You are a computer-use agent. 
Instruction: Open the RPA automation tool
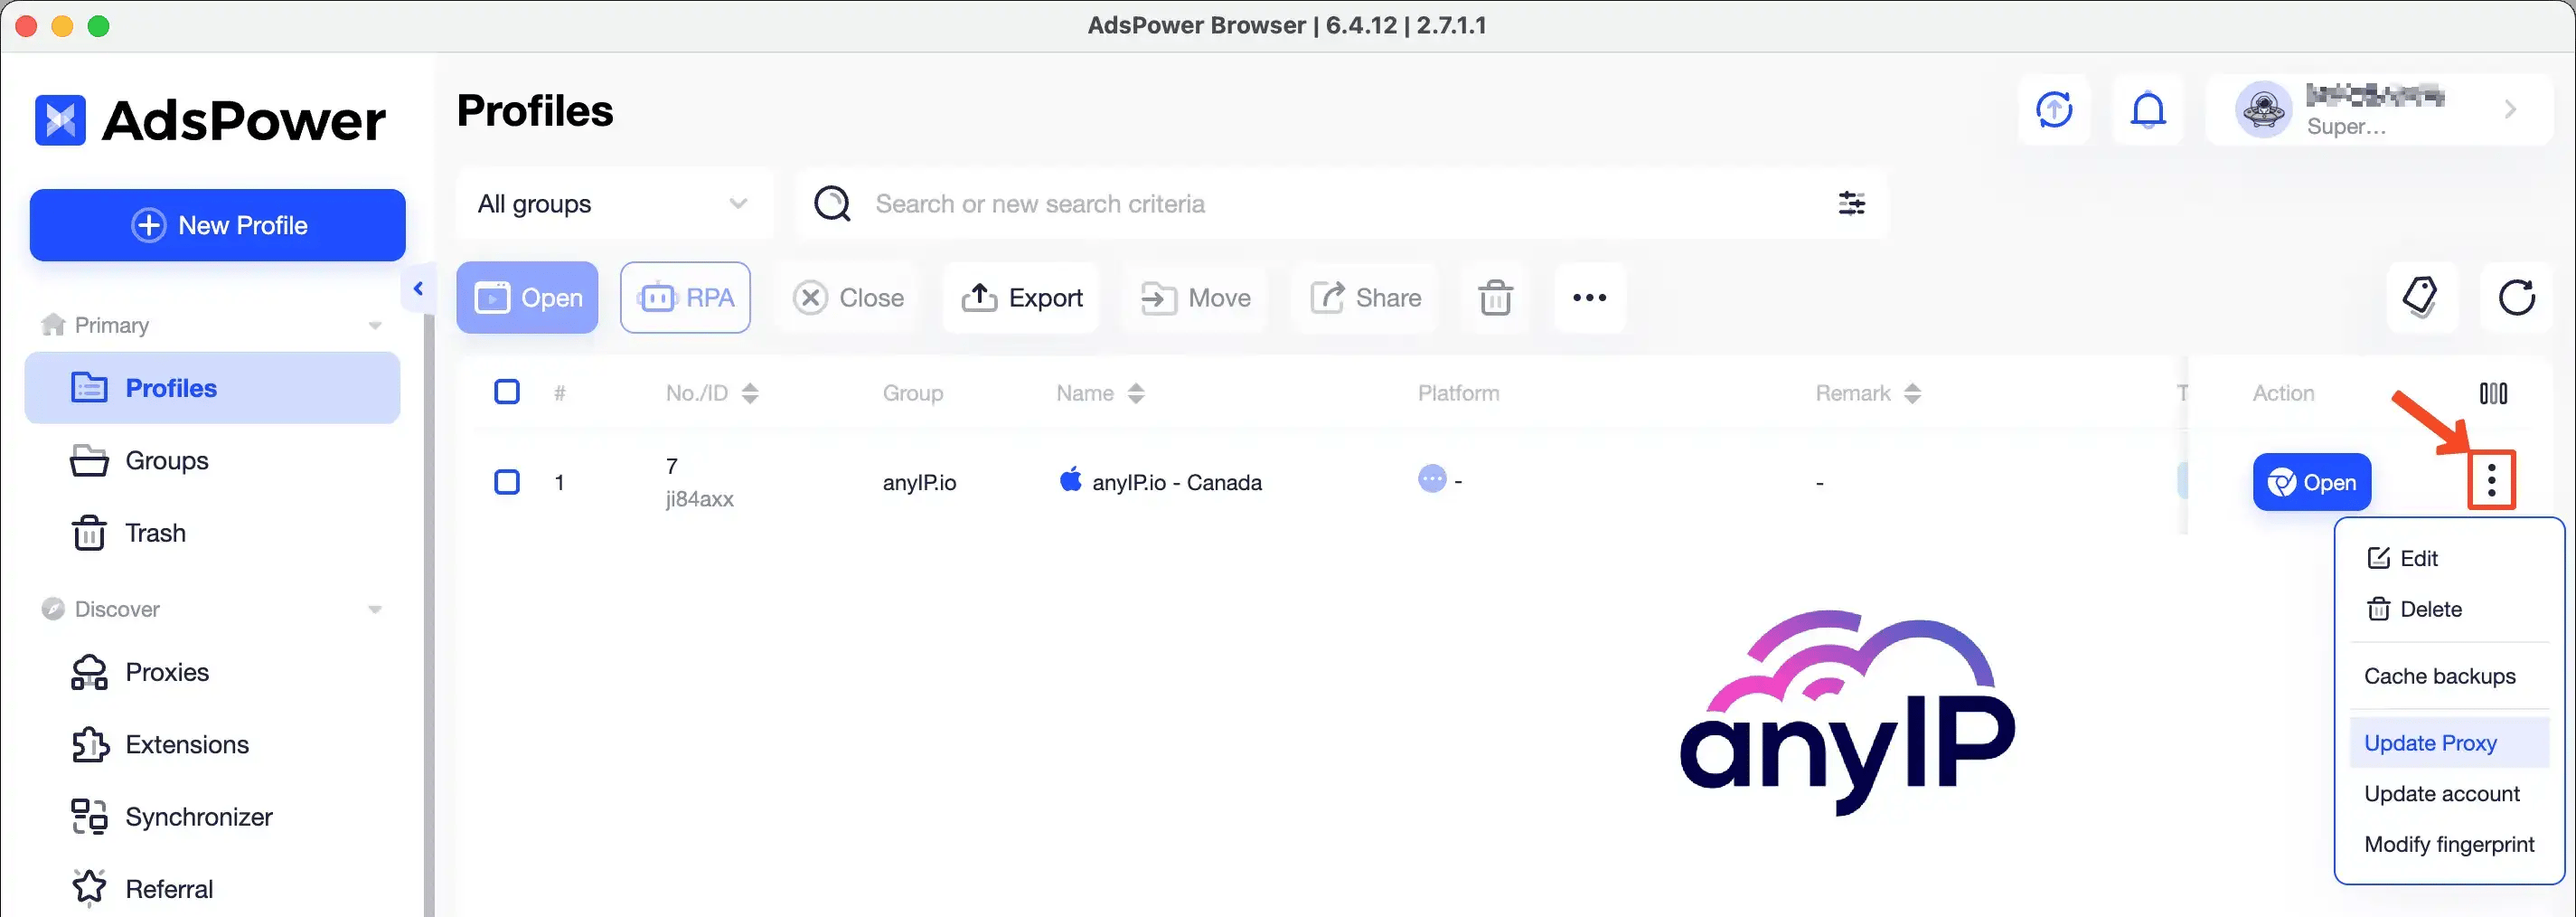[x=686, y=297]
